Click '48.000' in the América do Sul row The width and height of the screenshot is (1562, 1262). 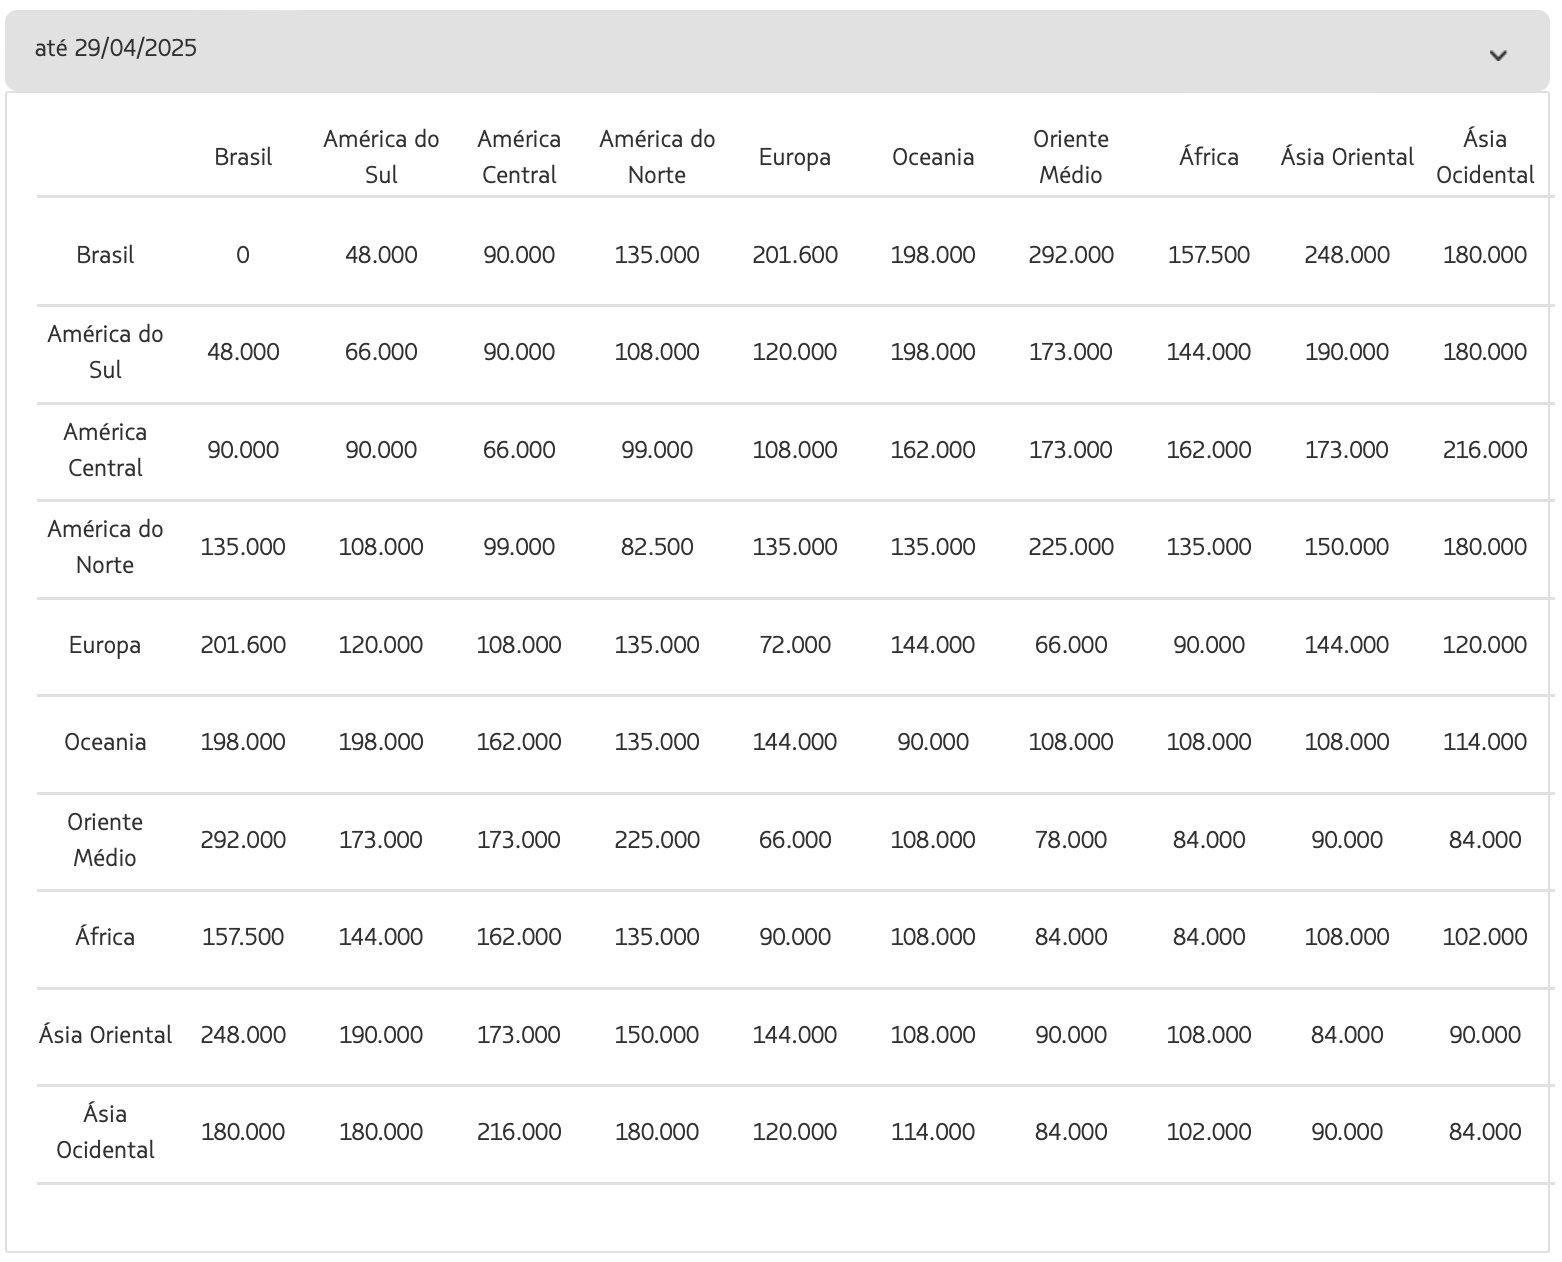[243, 352]
